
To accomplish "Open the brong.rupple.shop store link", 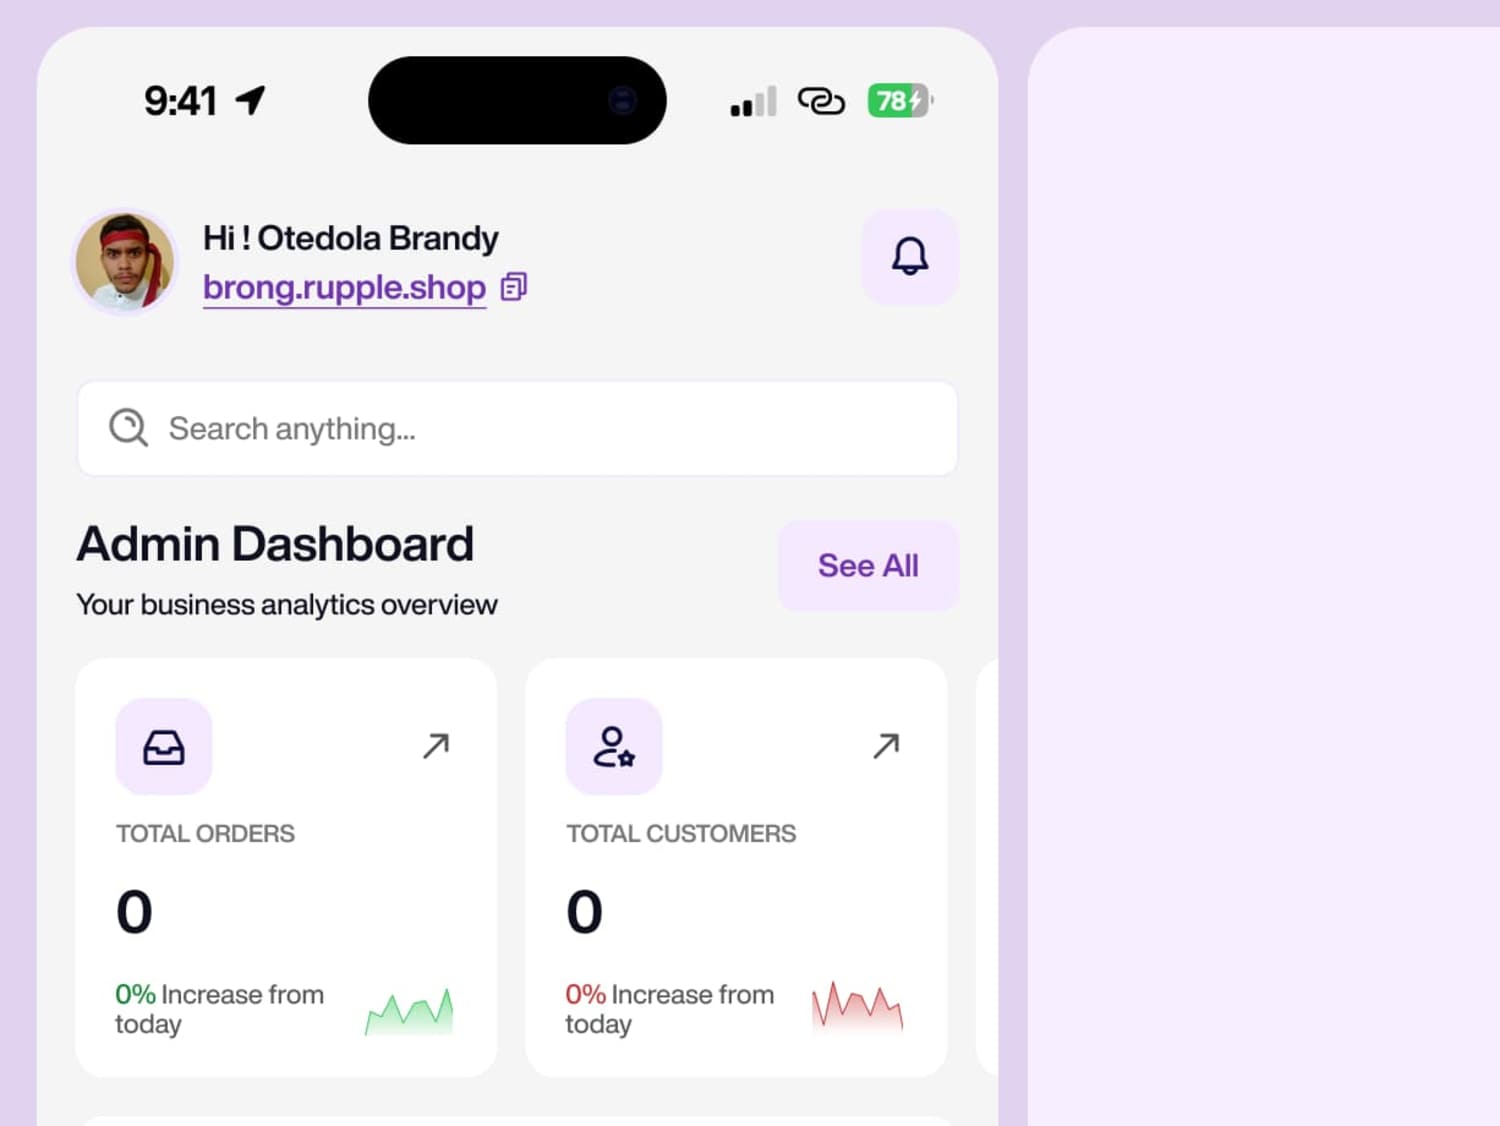I will click(x=344, y=288).
